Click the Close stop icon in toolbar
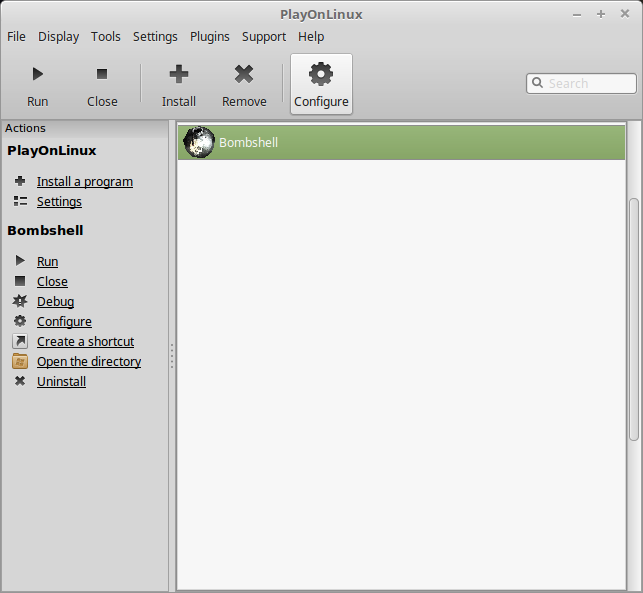This screenshot has height=593, width=643. (x=102, y=74)
